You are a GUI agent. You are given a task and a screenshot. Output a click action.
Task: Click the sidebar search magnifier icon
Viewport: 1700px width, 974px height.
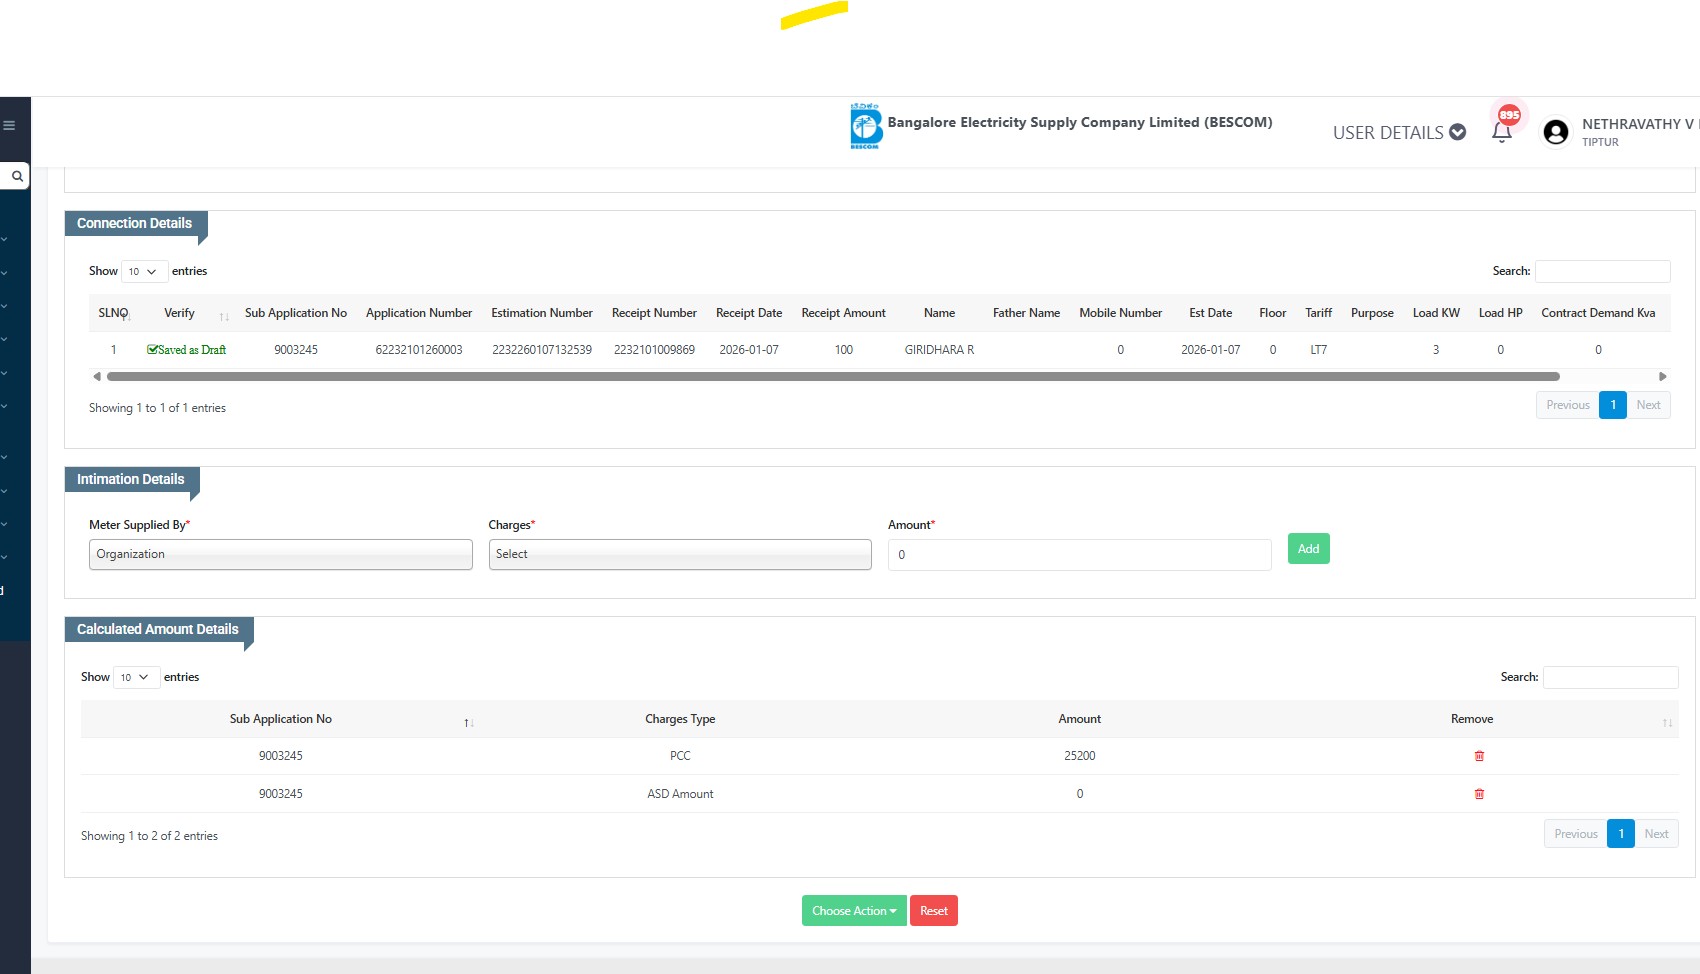pyautogui.click(x=17, y=176)
